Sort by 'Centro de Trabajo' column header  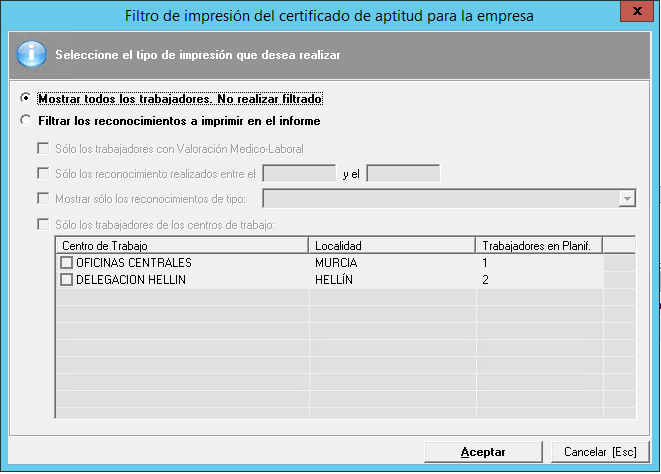click(x=181, y=245)
